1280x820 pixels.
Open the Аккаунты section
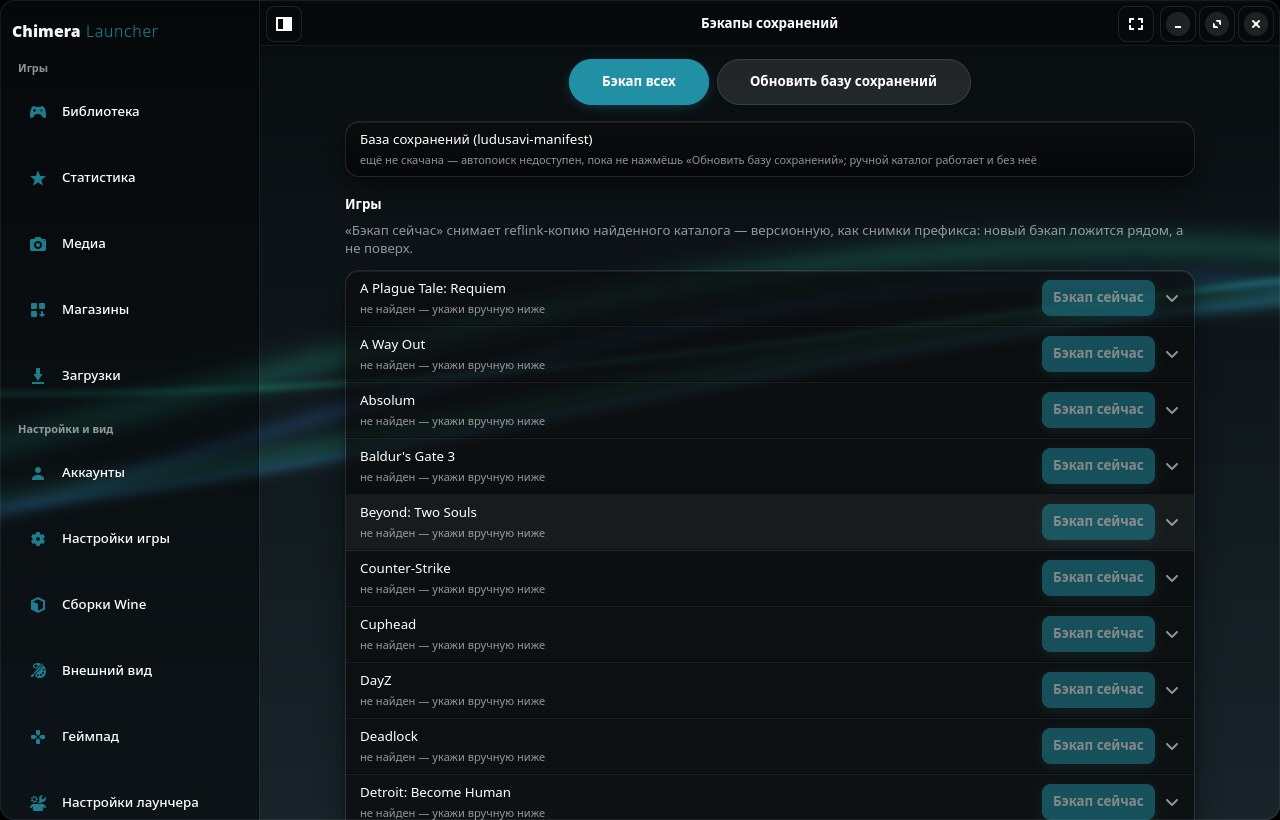pyautogui.click(x=130, y=473)
